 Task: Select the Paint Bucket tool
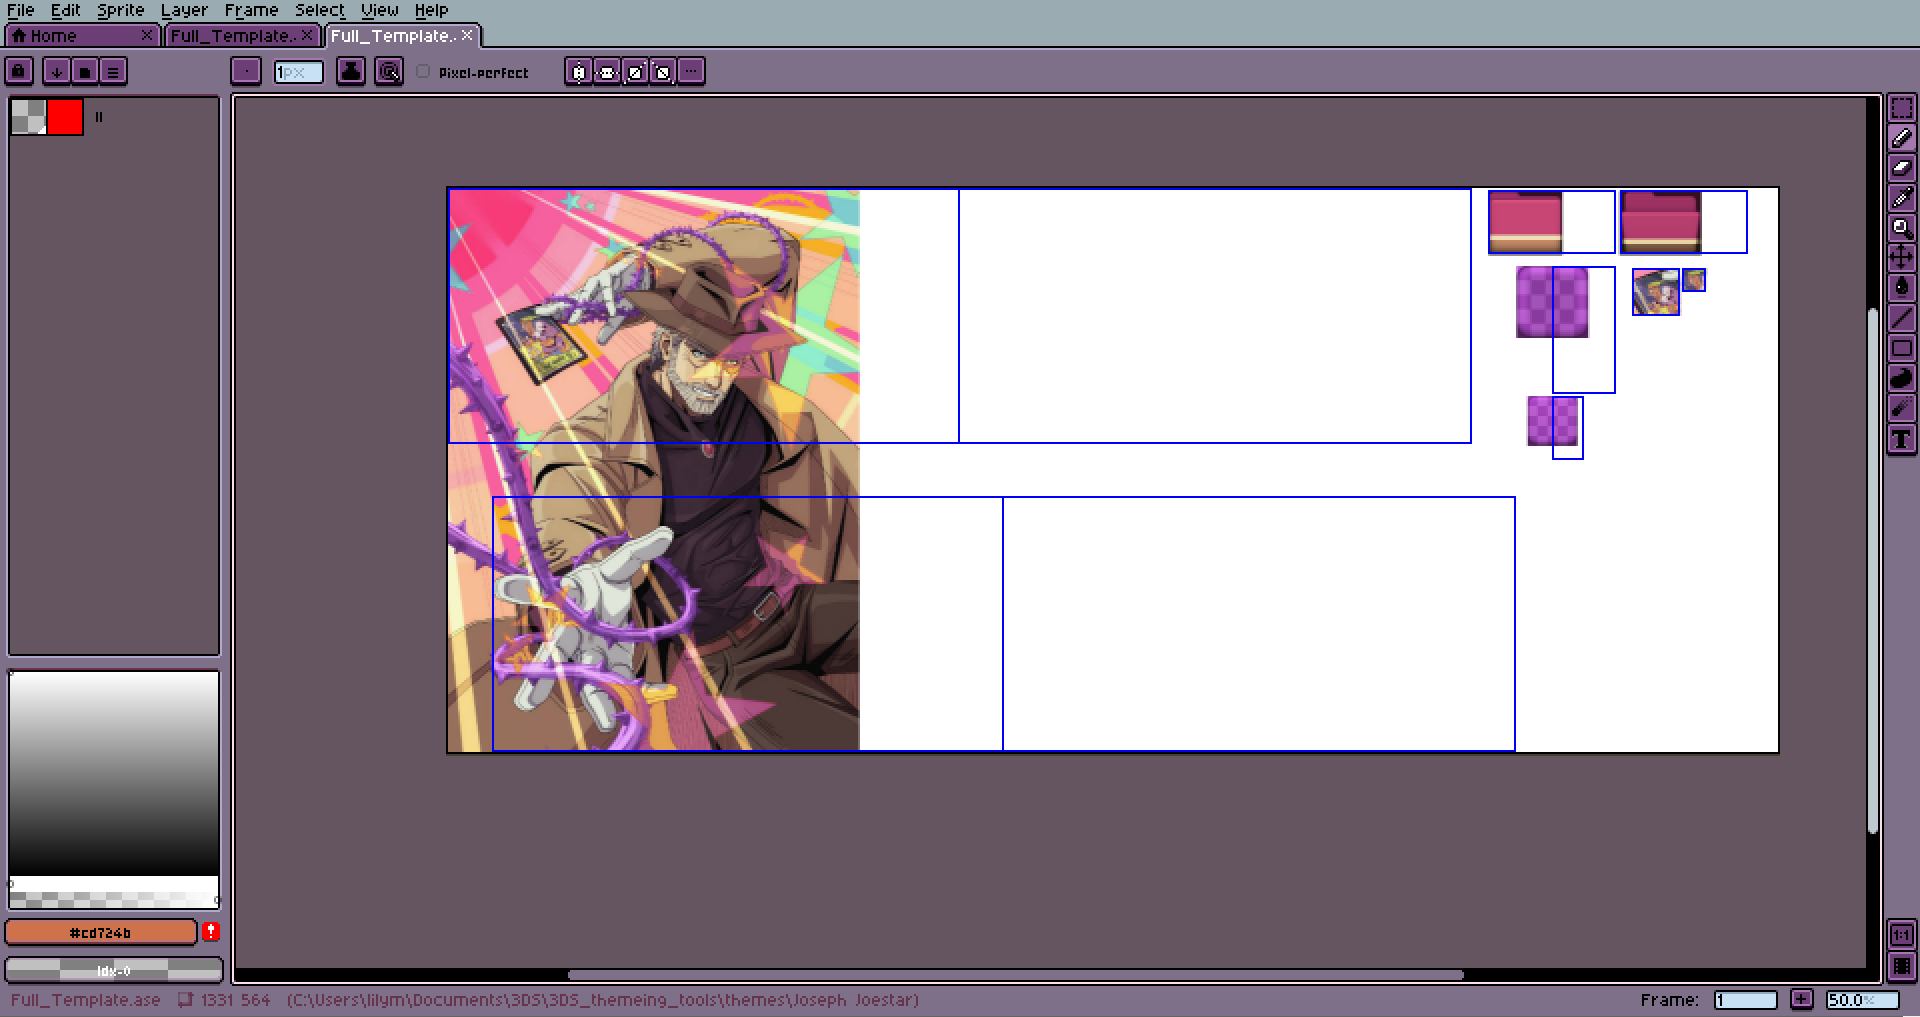[x=1901, y=288]
